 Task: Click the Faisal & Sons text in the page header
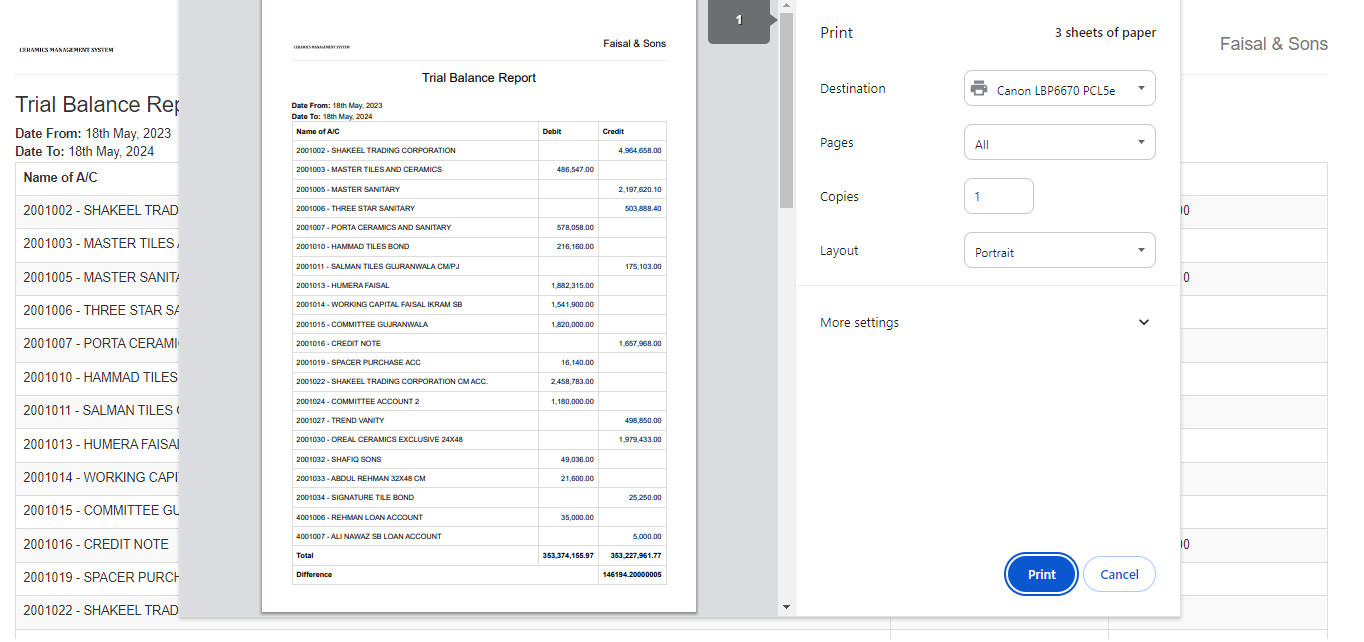tap(1273, 44)
